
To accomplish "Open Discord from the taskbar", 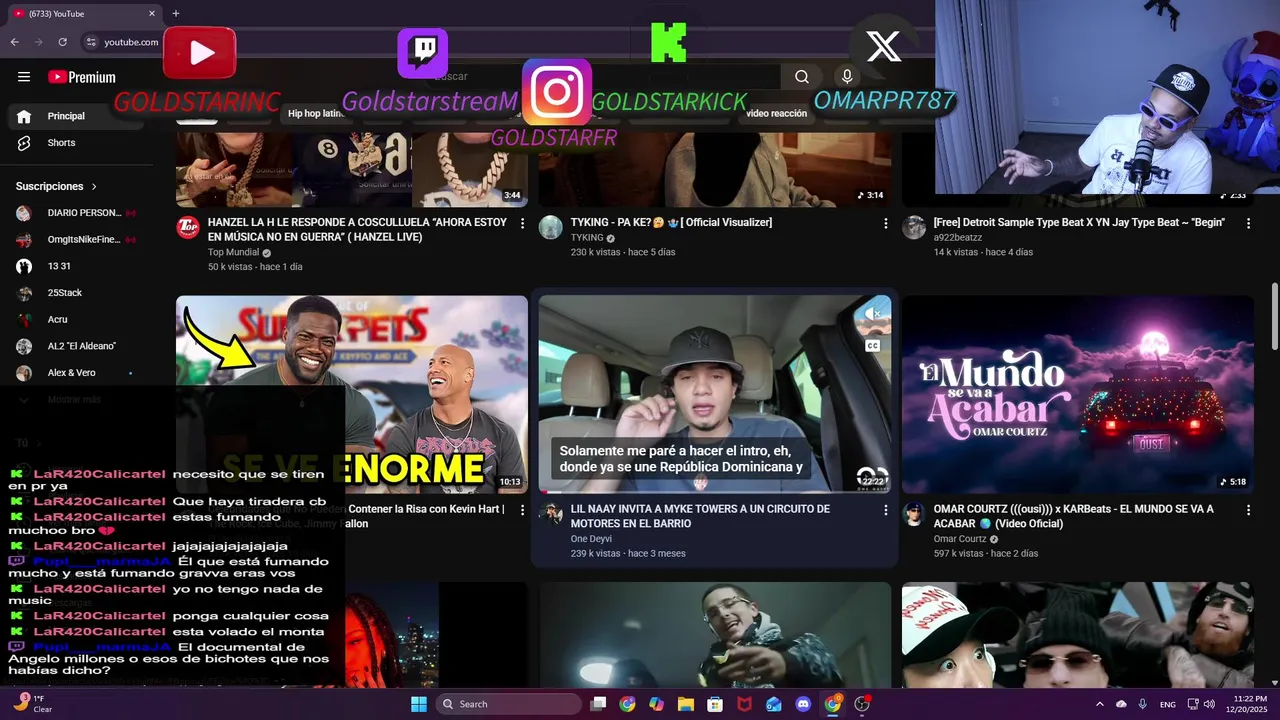I will pyautogui.click(x=803, y=704).
